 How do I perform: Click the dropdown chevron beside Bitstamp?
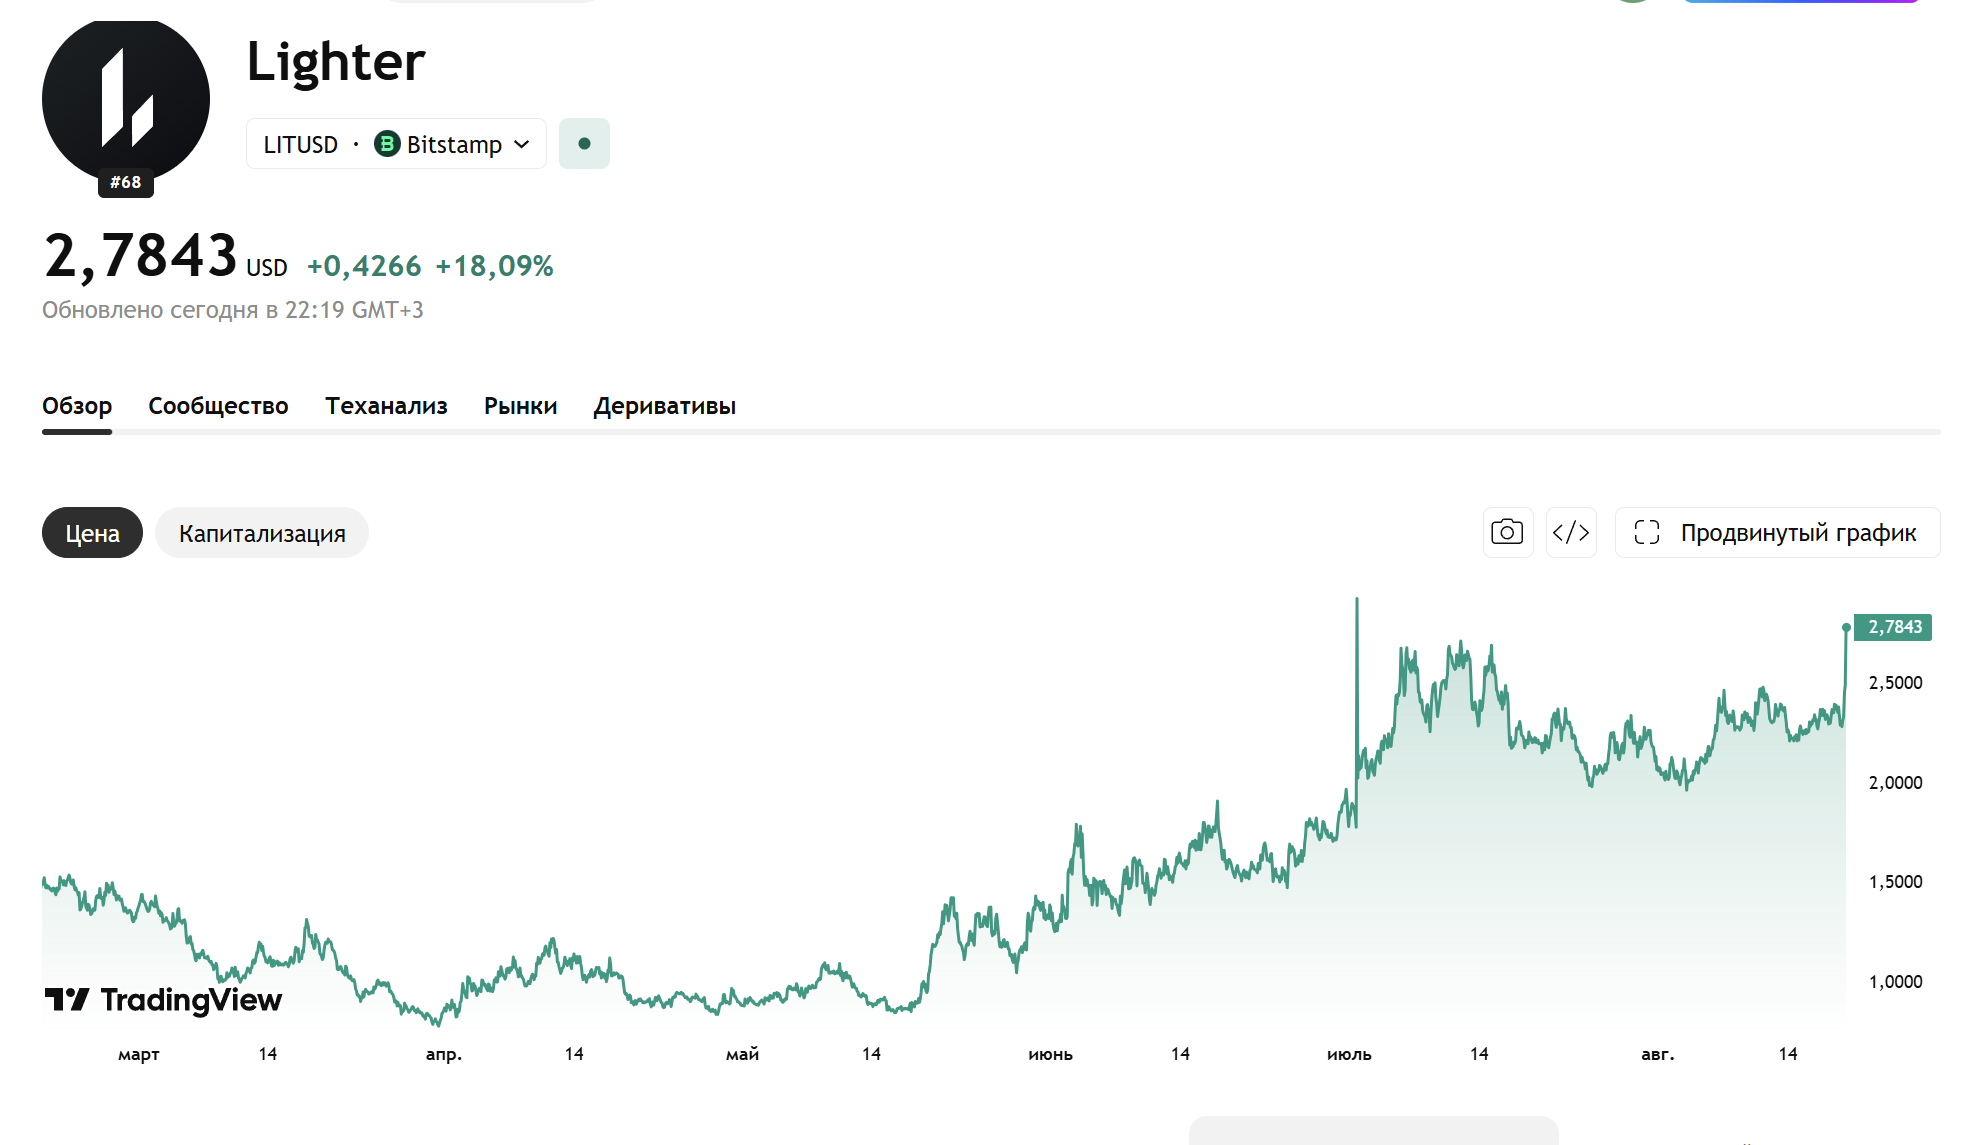pos(522,144)
